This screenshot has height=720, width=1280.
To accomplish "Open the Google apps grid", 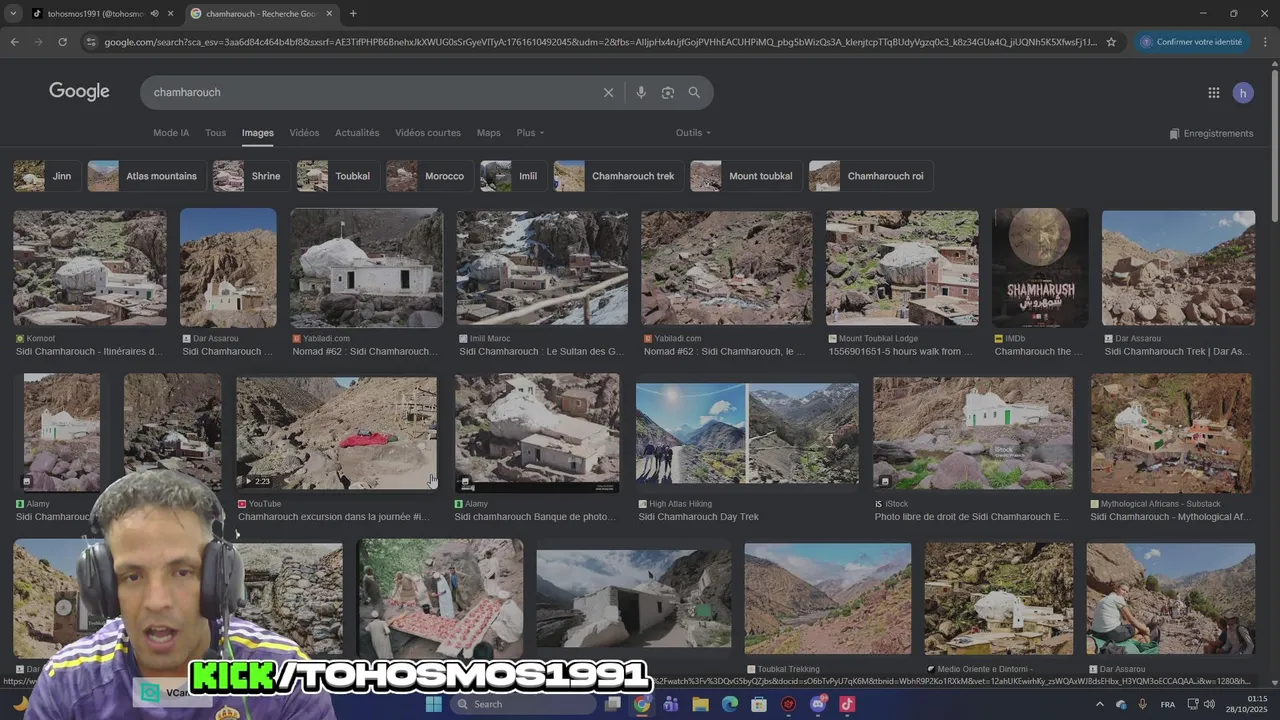I will [x=1213, y=93].
